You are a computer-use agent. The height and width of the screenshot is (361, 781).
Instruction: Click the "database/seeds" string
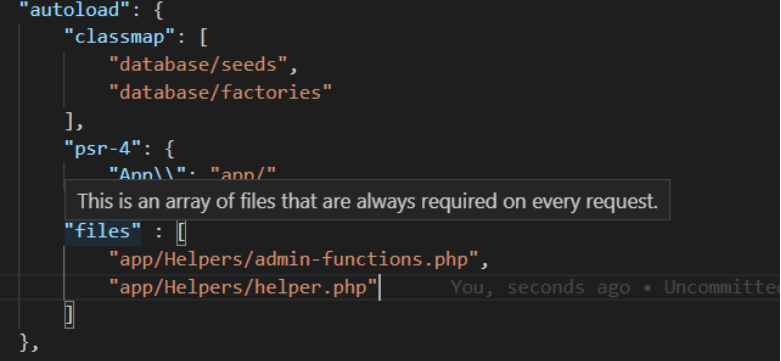click(x=198, y=65)
